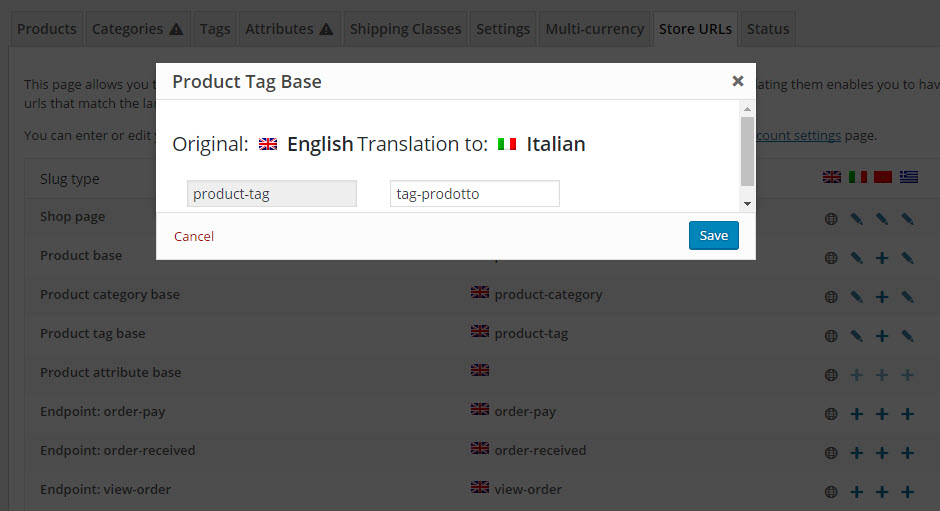This screenshot has height=511, width=940.
Task: Switch to the Status tab
Action: coord(768,29)
